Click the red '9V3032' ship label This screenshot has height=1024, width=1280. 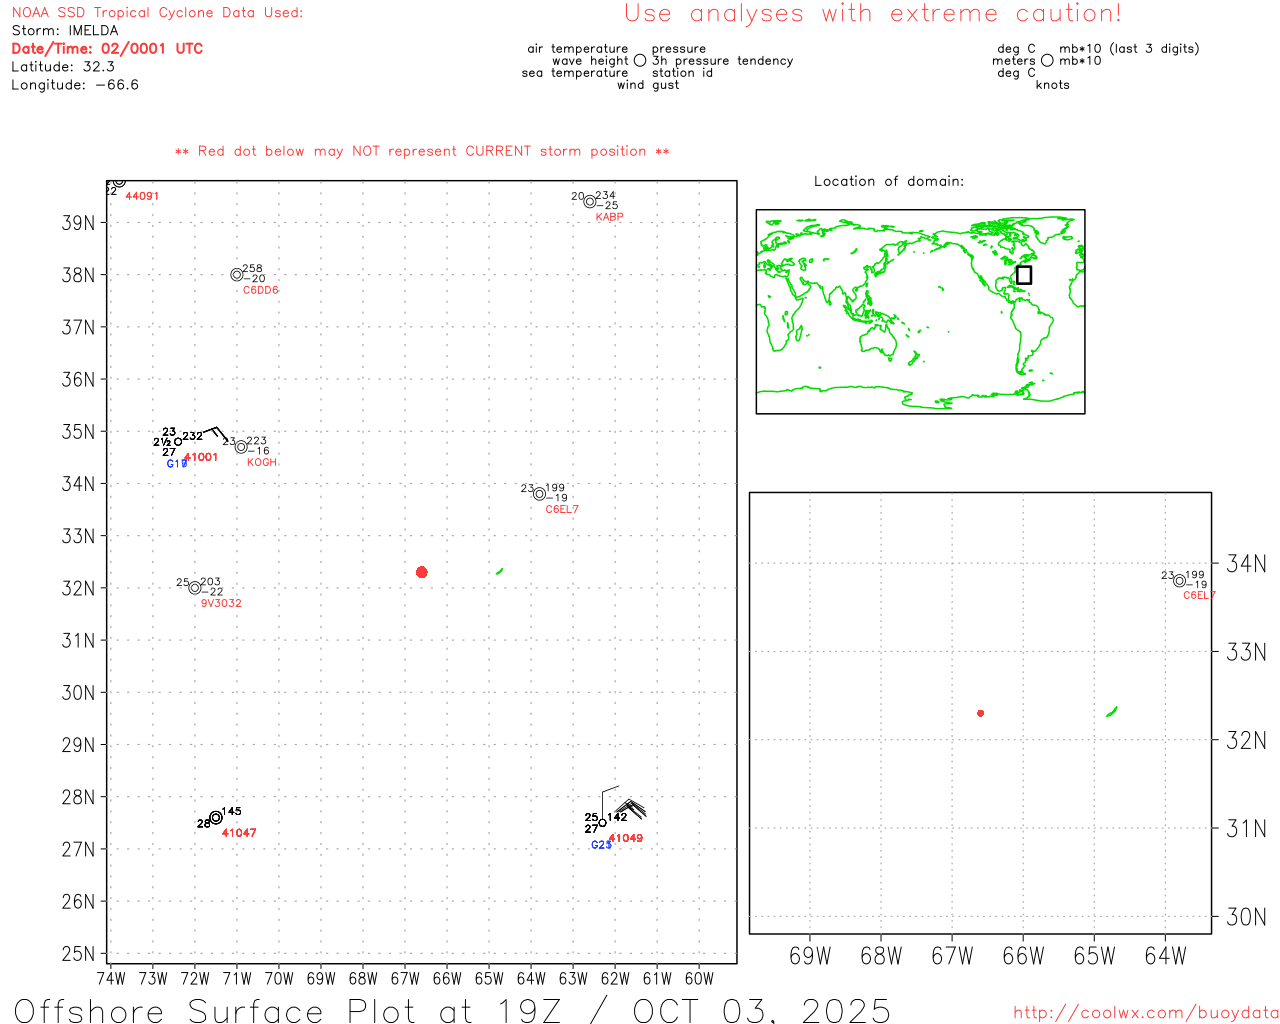click(x=221, y=603)
